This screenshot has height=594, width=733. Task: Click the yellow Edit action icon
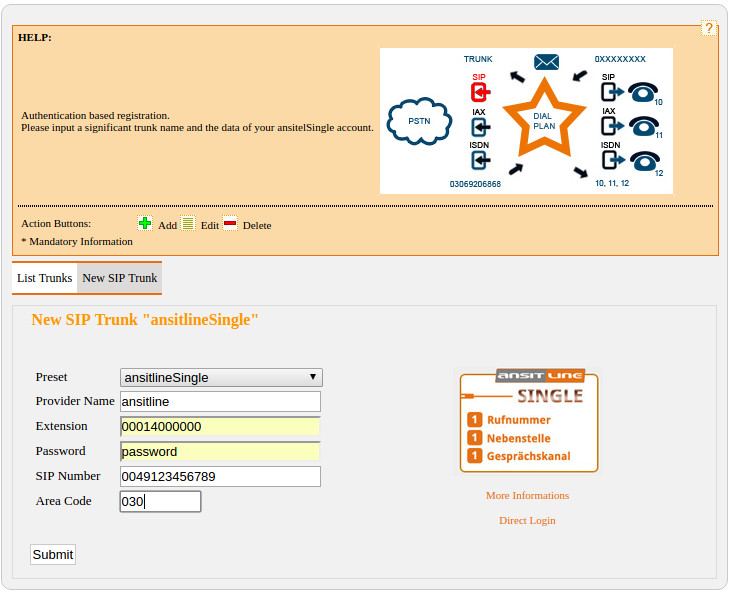pos(187,224)
